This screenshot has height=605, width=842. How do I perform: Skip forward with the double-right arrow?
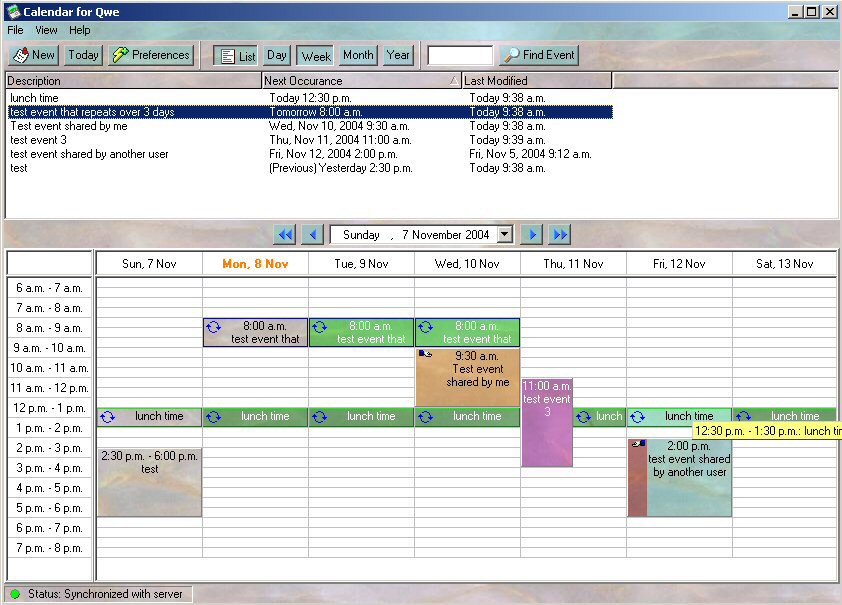pyautogui.click(x=560, y=234)
